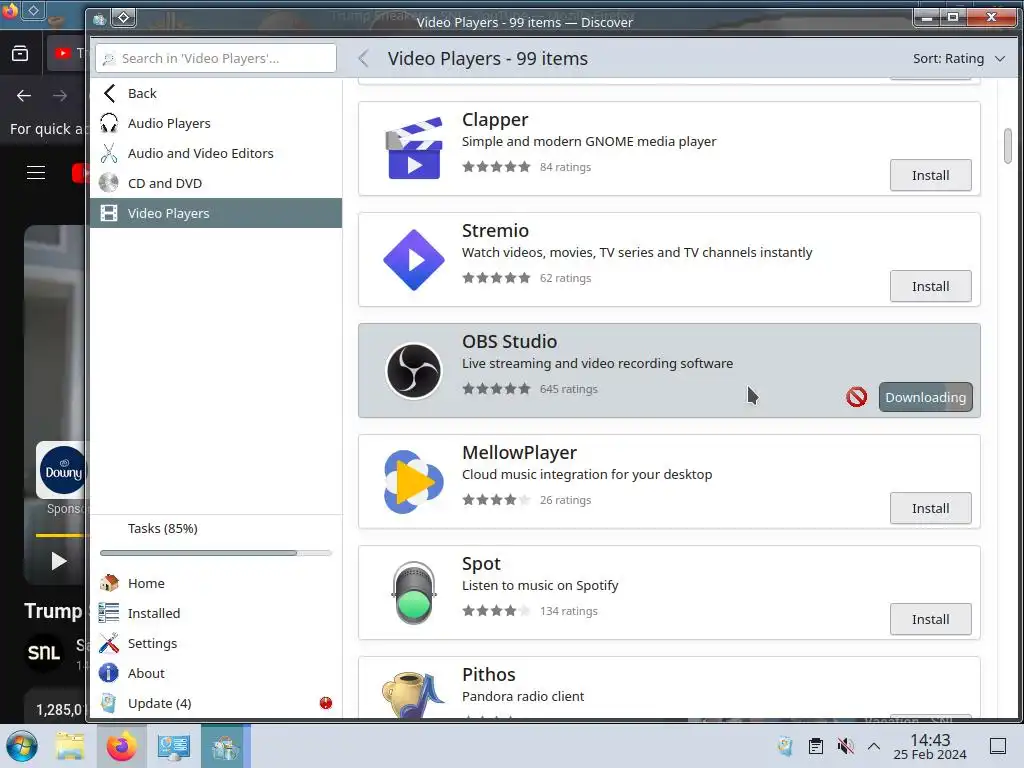Image resolution: width=1024 pixels, height=768 pixels.
Task: Click the Downloading button for OBS Studio
Action: pos(925,397)
